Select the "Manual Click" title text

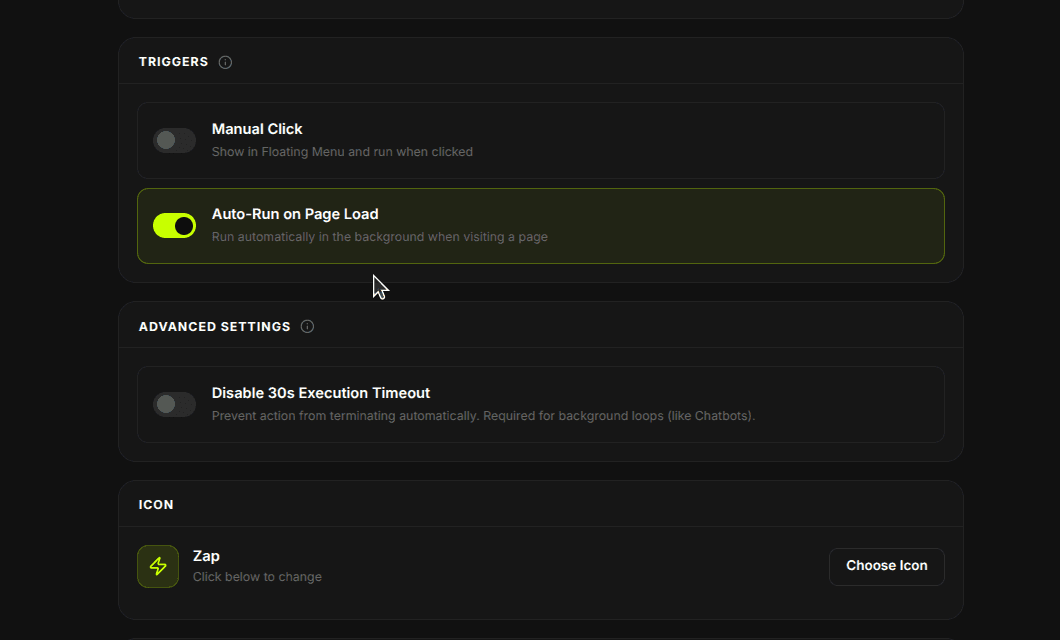click(257, 129)
